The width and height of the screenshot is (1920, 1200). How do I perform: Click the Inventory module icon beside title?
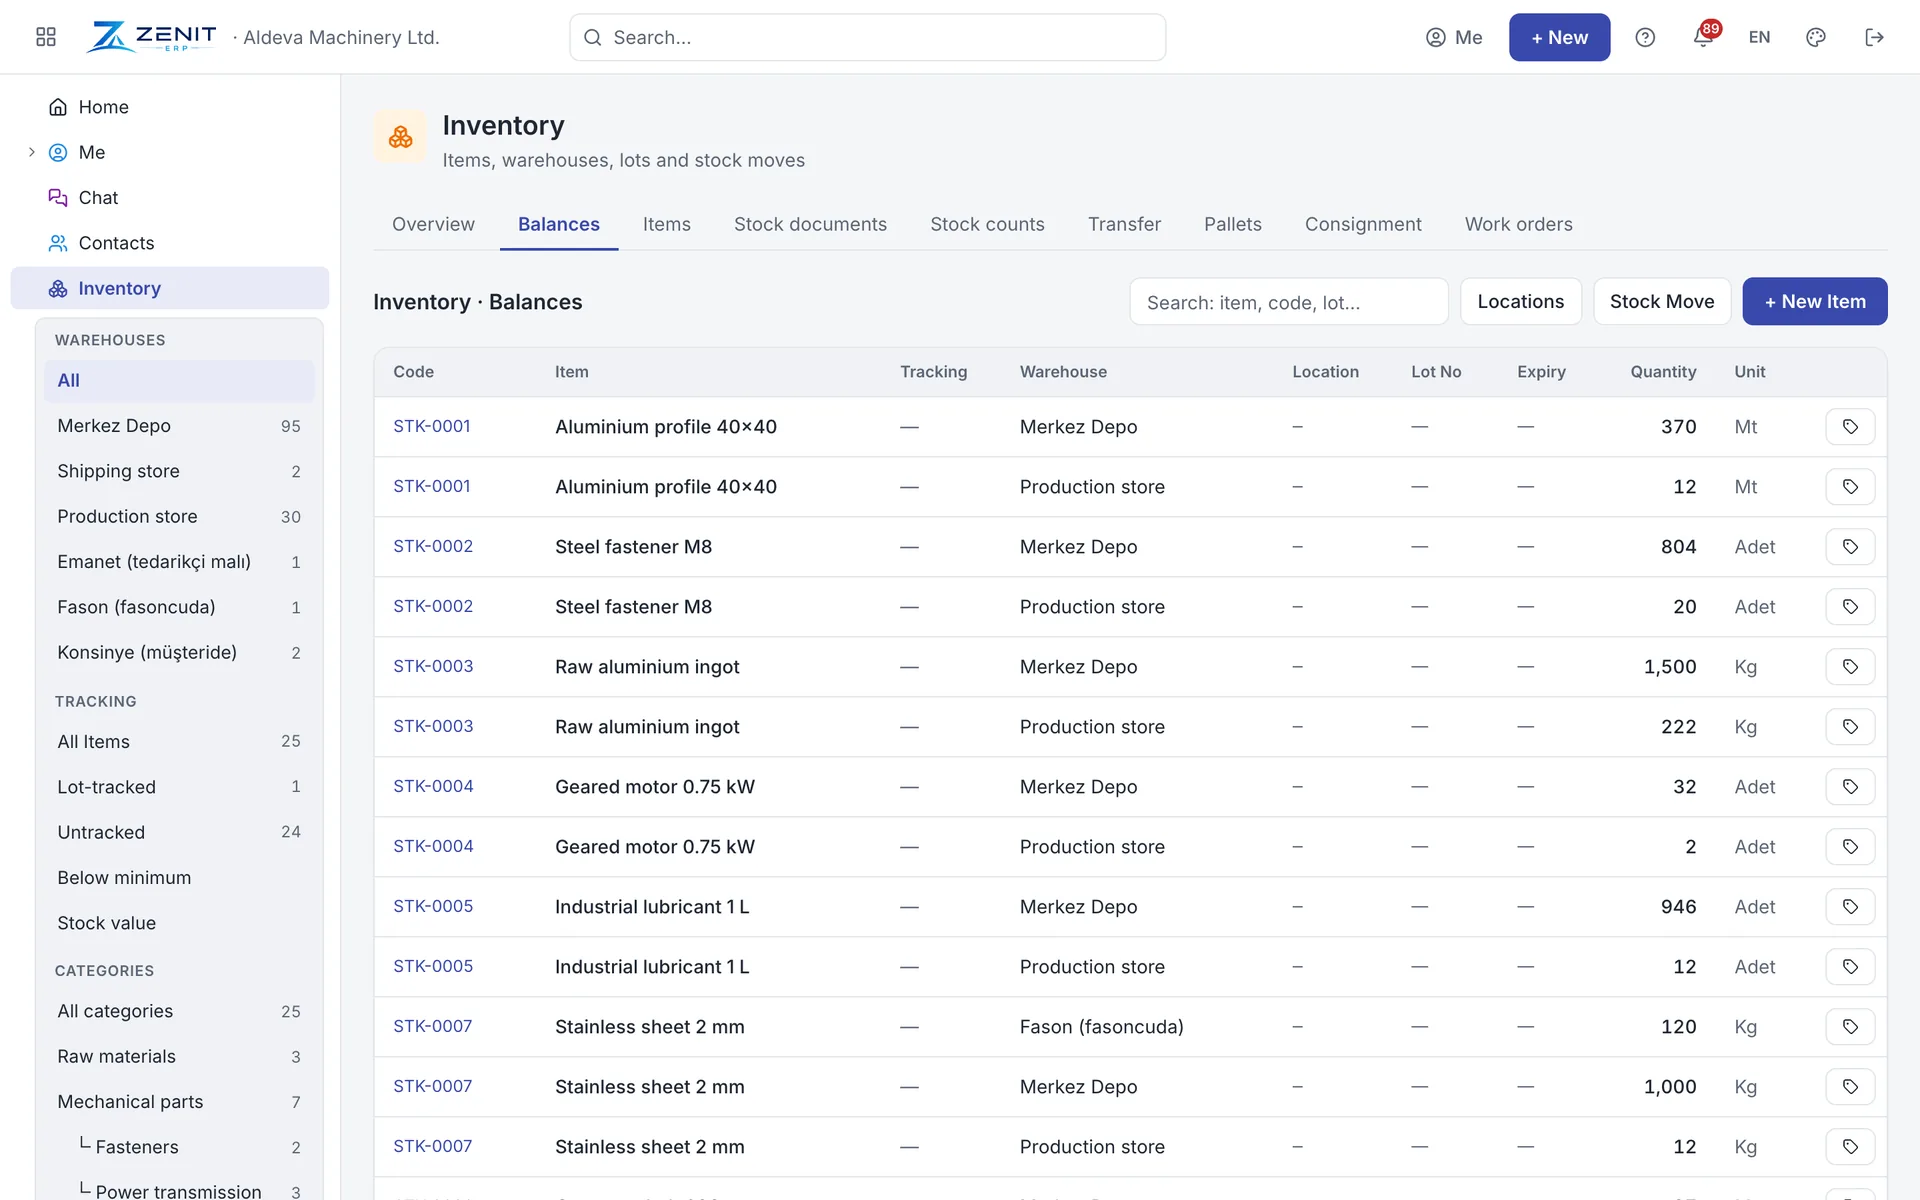click(x=400, y=137)
